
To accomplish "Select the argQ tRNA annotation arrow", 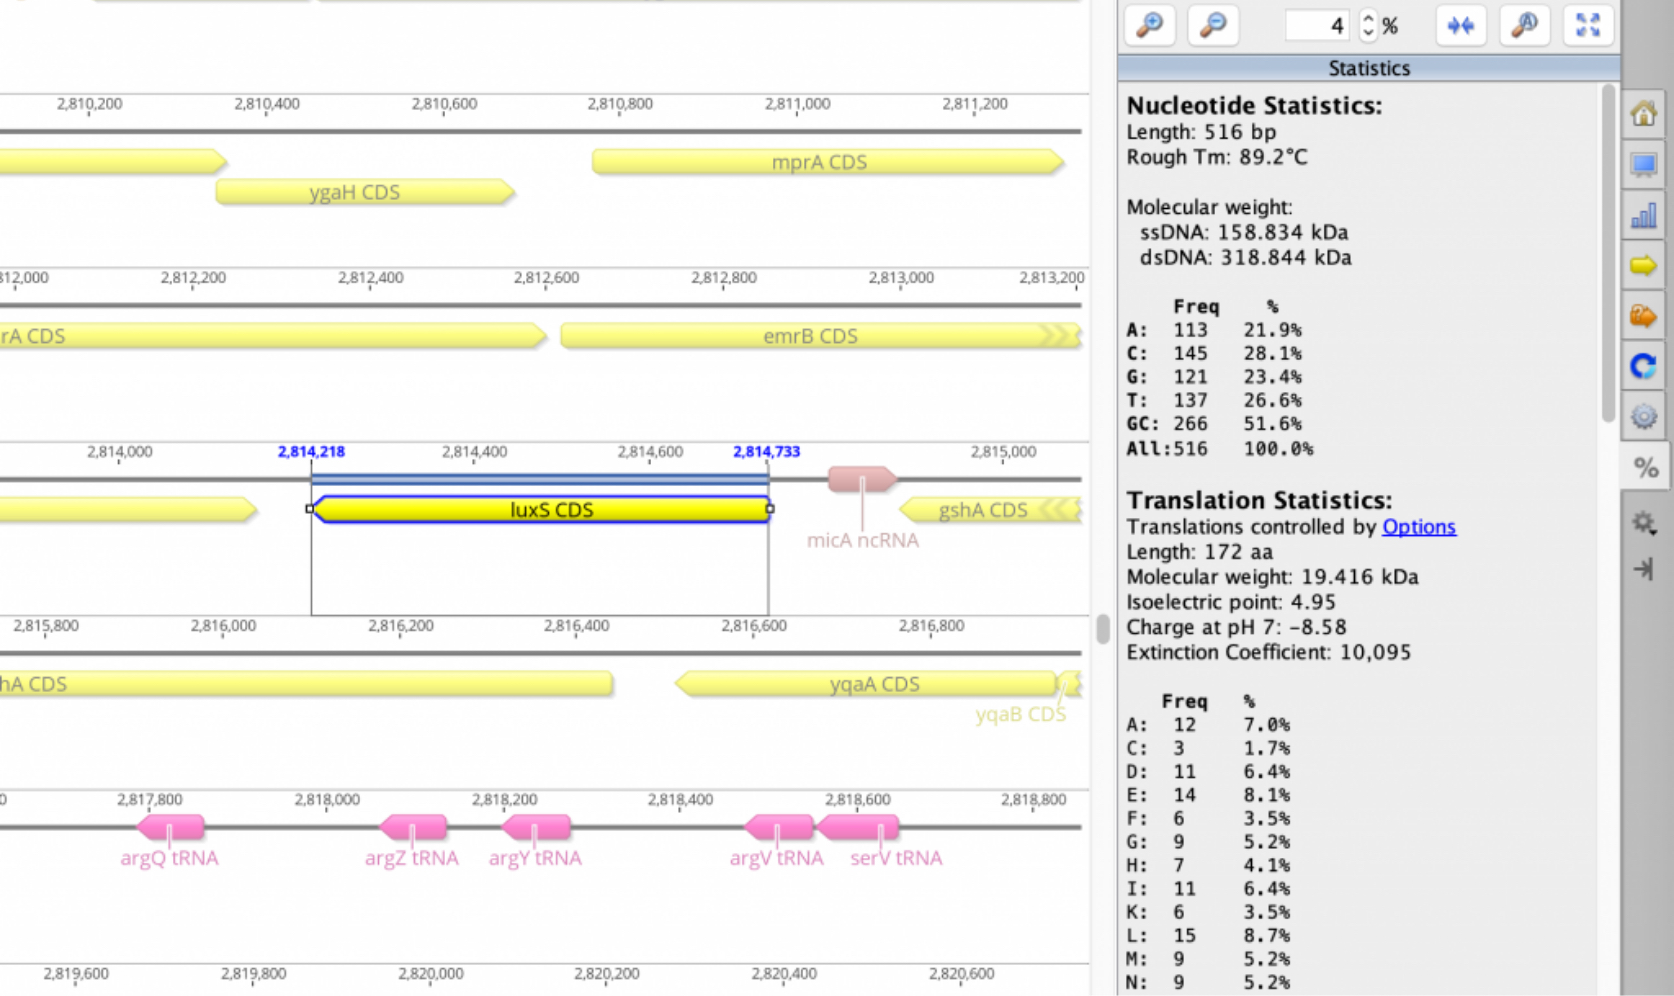I will [170, 827].
